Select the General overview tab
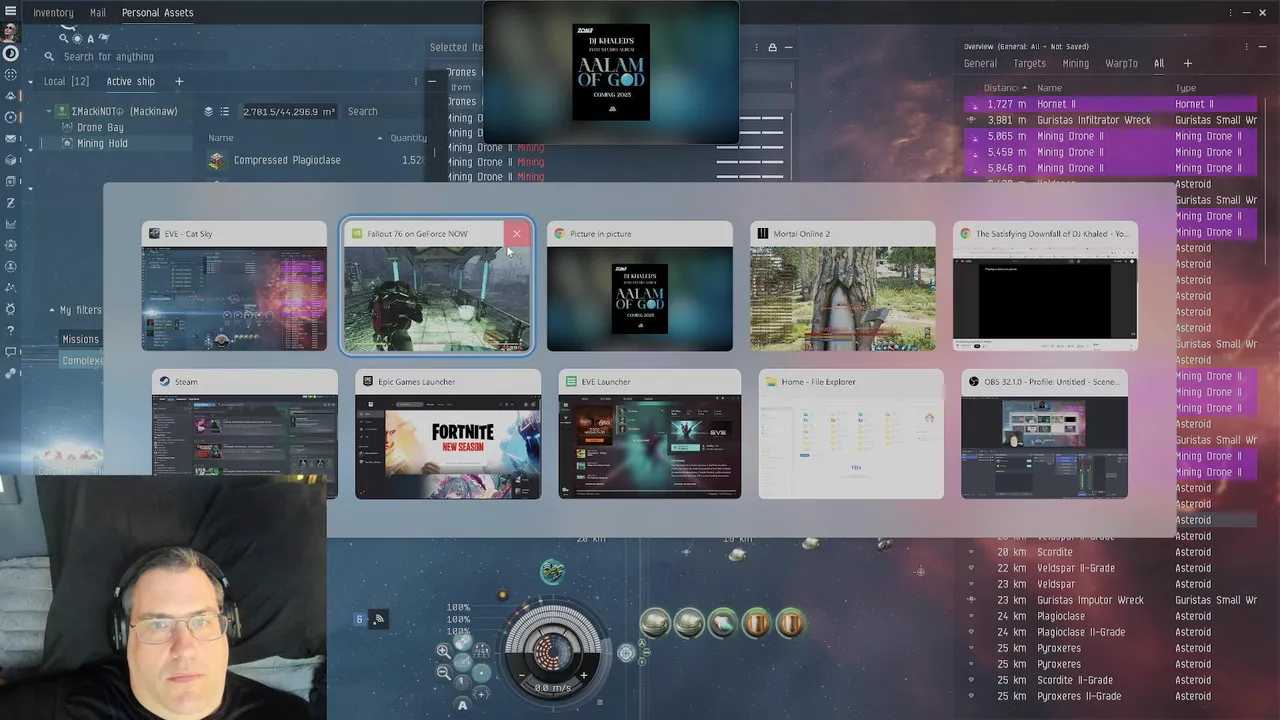This screenshot has height=720, width=1280. (x=980, y=63)
